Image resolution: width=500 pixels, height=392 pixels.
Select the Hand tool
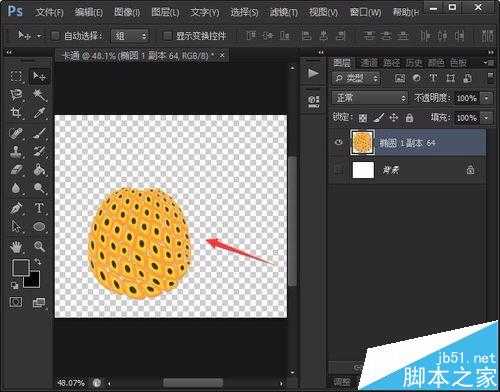pyautogui.click(x=16, y=247)
